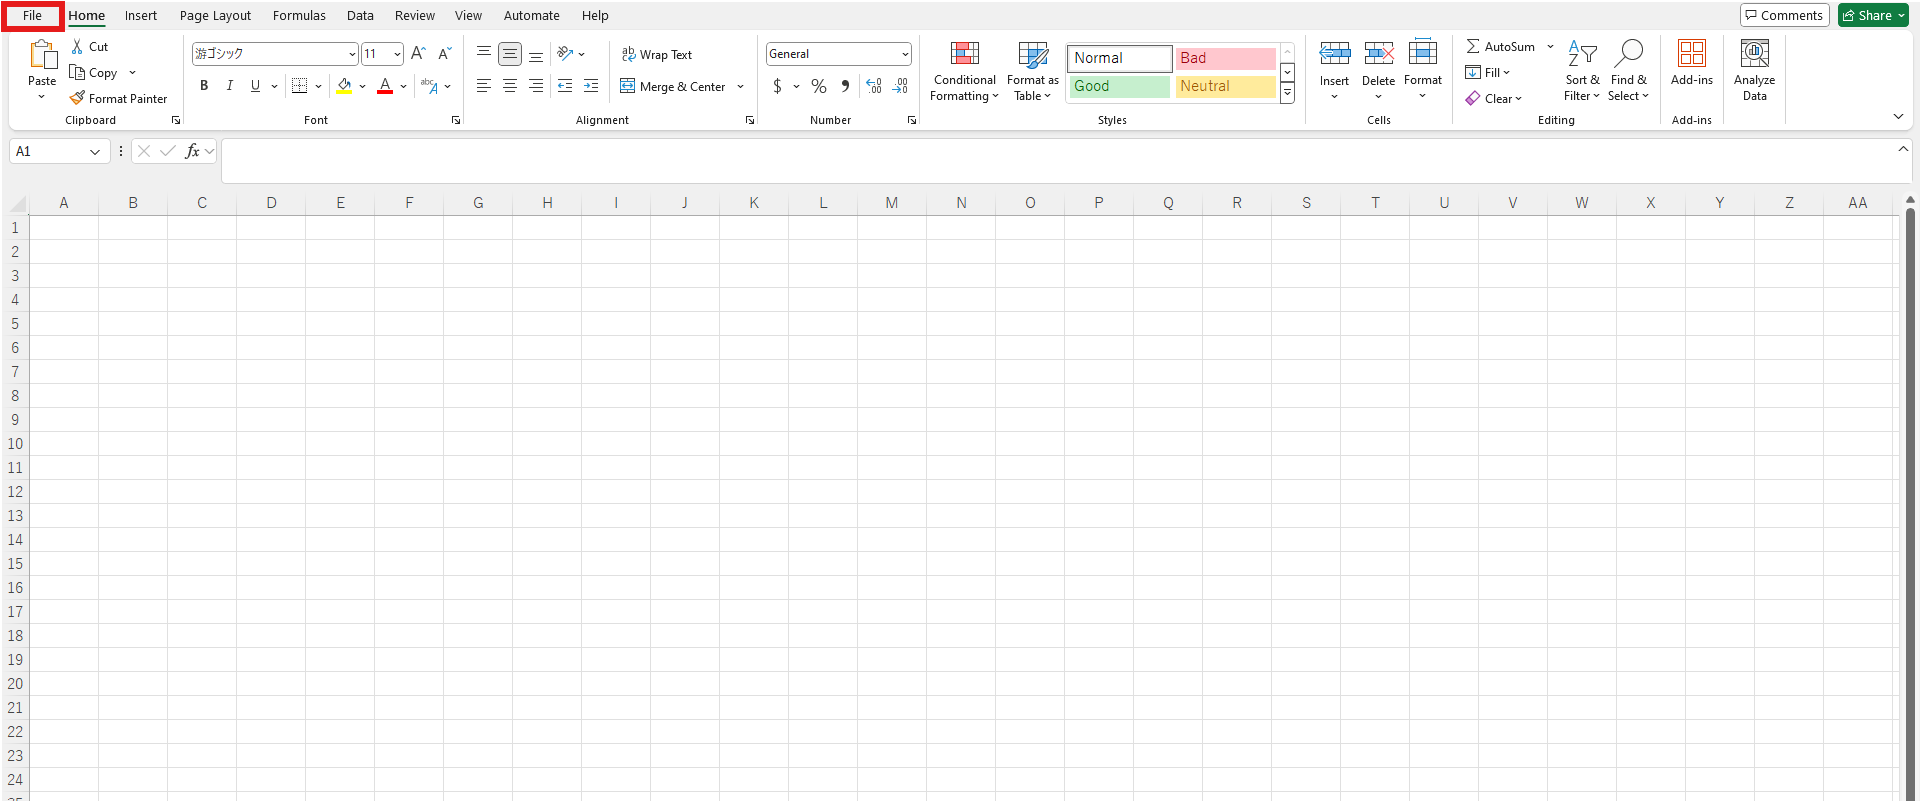Click the Conditional Formatting icon
Image resolution: width=1920 pixels, height=801 pixels.
click(x=964, y=54)
